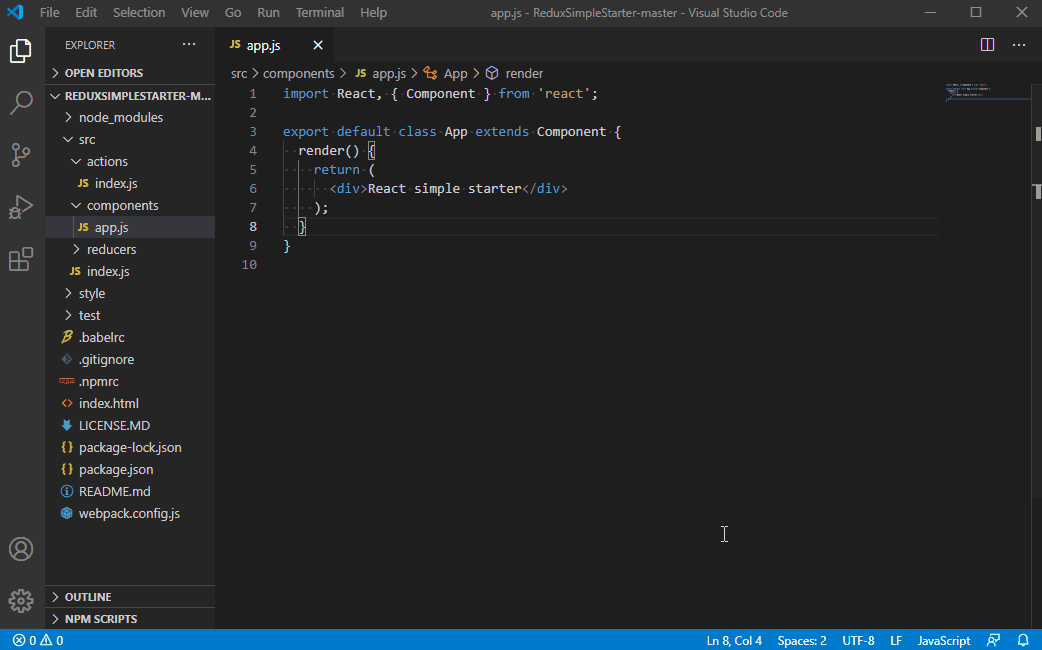Open the Terminal menu
Viewport: 1042px width, 650px height.
coord(320,13)
